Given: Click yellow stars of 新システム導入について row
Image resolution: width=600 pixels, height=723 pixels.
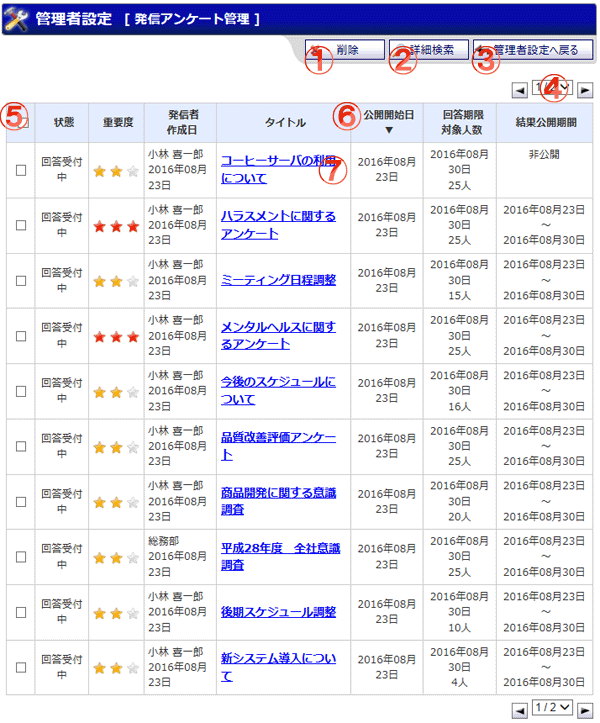Looking at the screenshot, I should coord(116,668).
